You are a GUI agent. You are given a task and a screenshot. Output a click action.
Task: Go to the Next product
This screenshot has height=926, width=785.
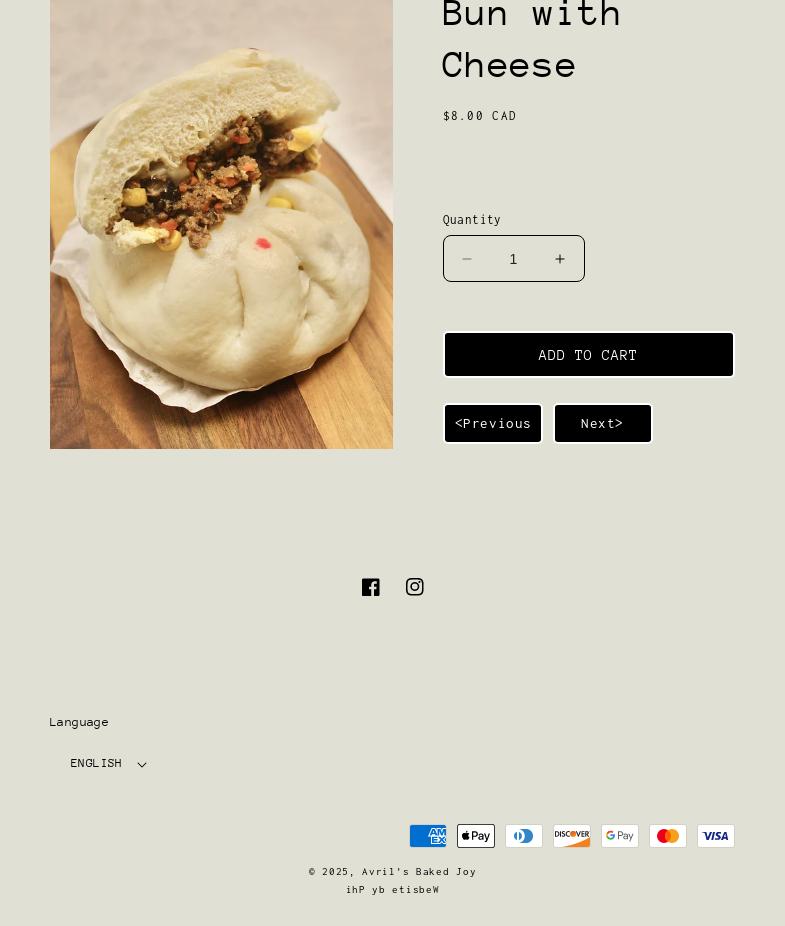click(x=602, y=423)
